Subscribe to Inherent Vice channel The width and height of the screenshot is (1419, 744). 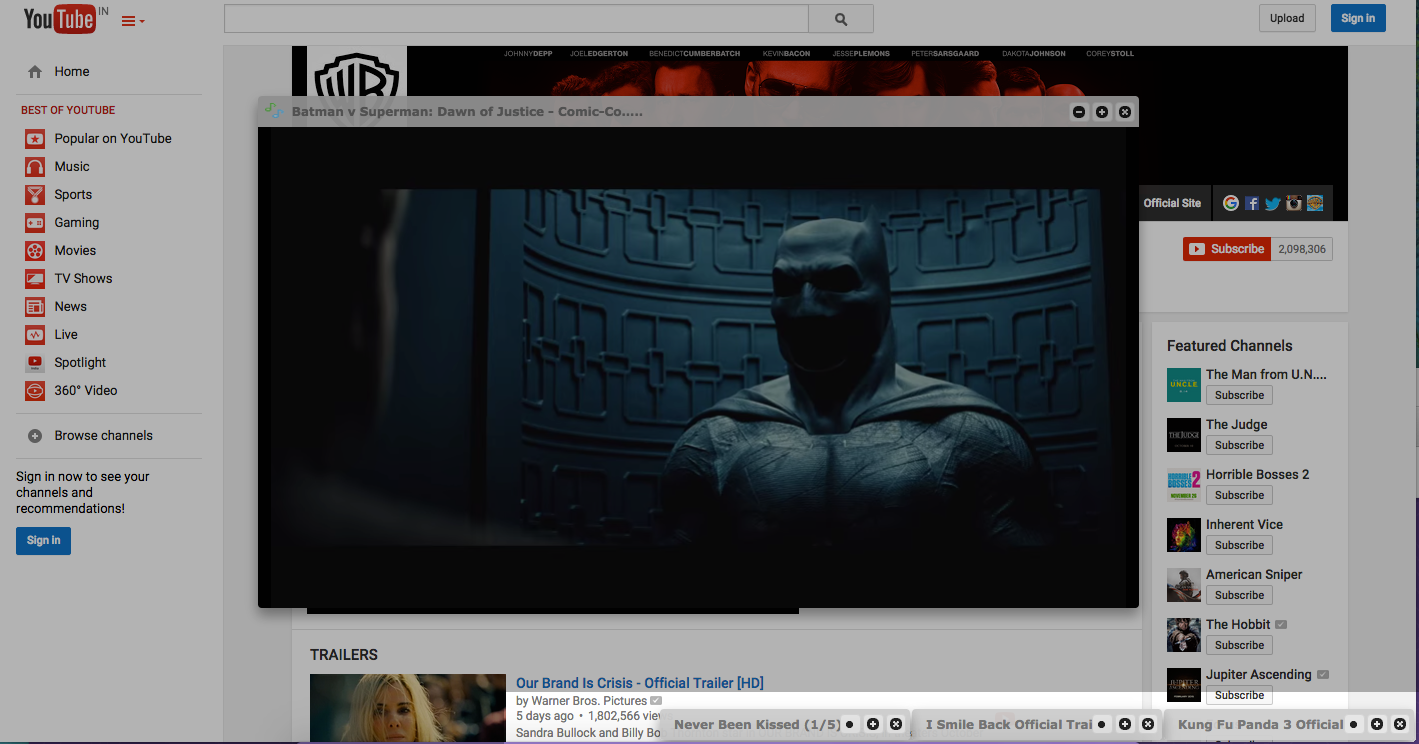(1239, 545)
